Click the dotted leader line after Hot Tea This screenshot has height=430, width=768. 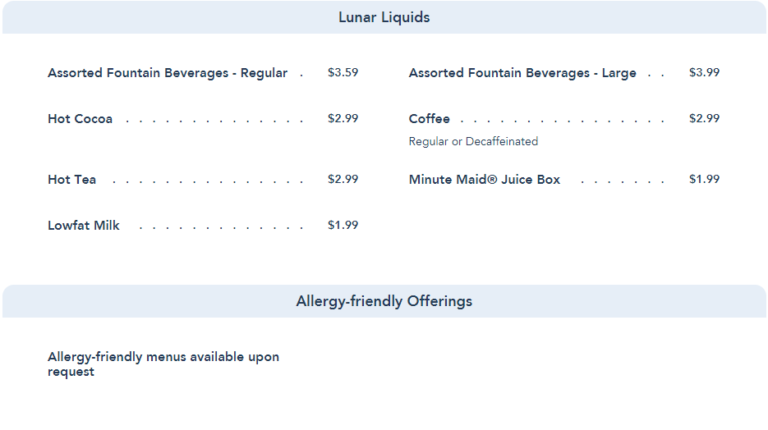(208, 181)
